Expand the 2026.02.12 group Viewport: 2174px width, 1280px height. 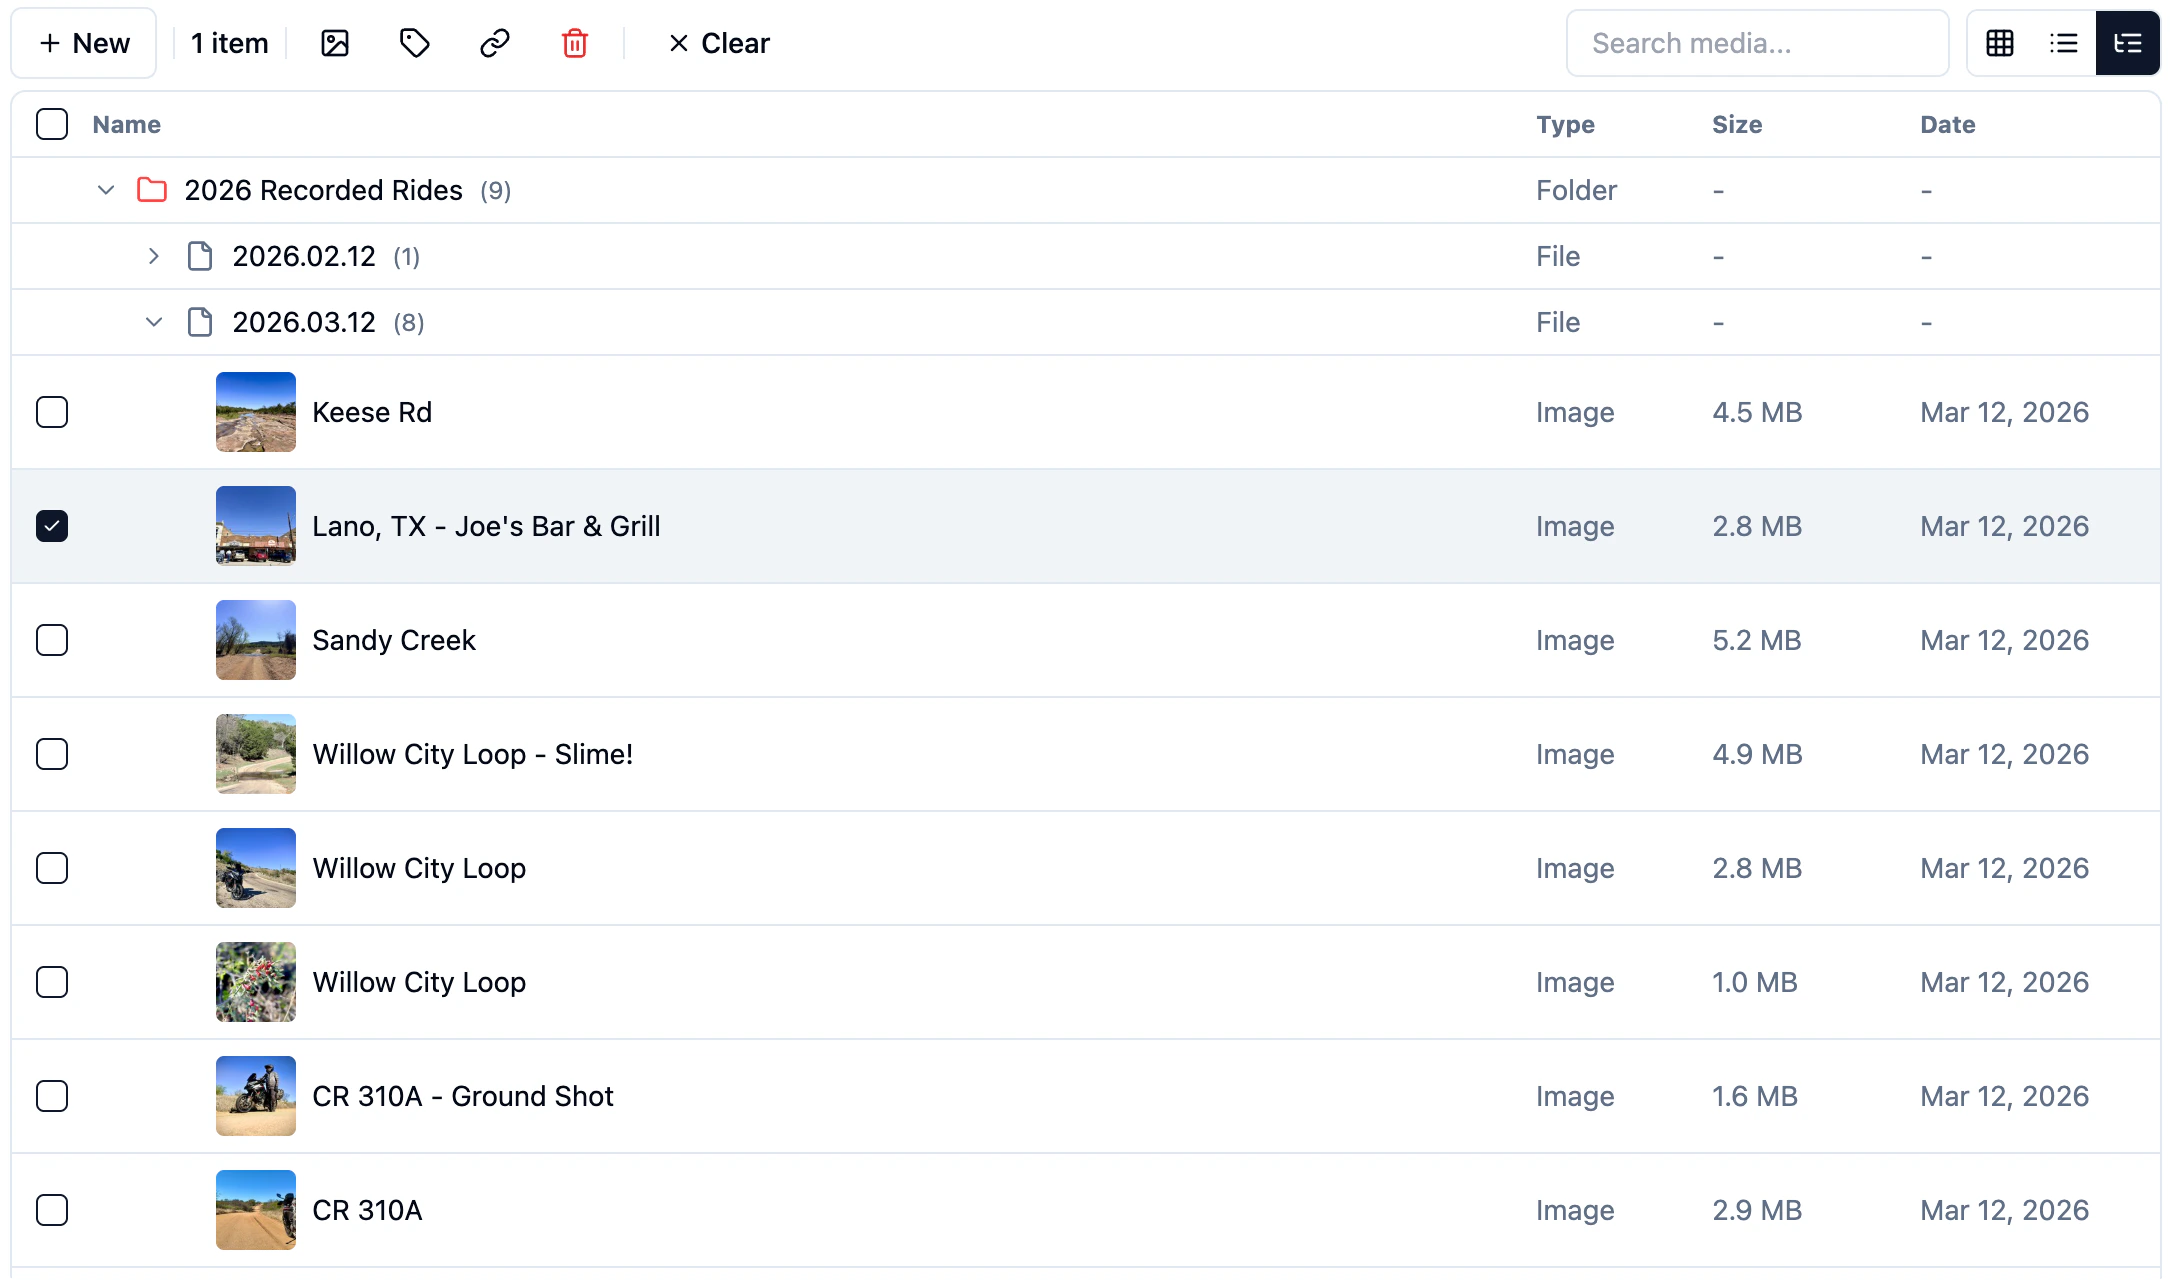(153, 256)
